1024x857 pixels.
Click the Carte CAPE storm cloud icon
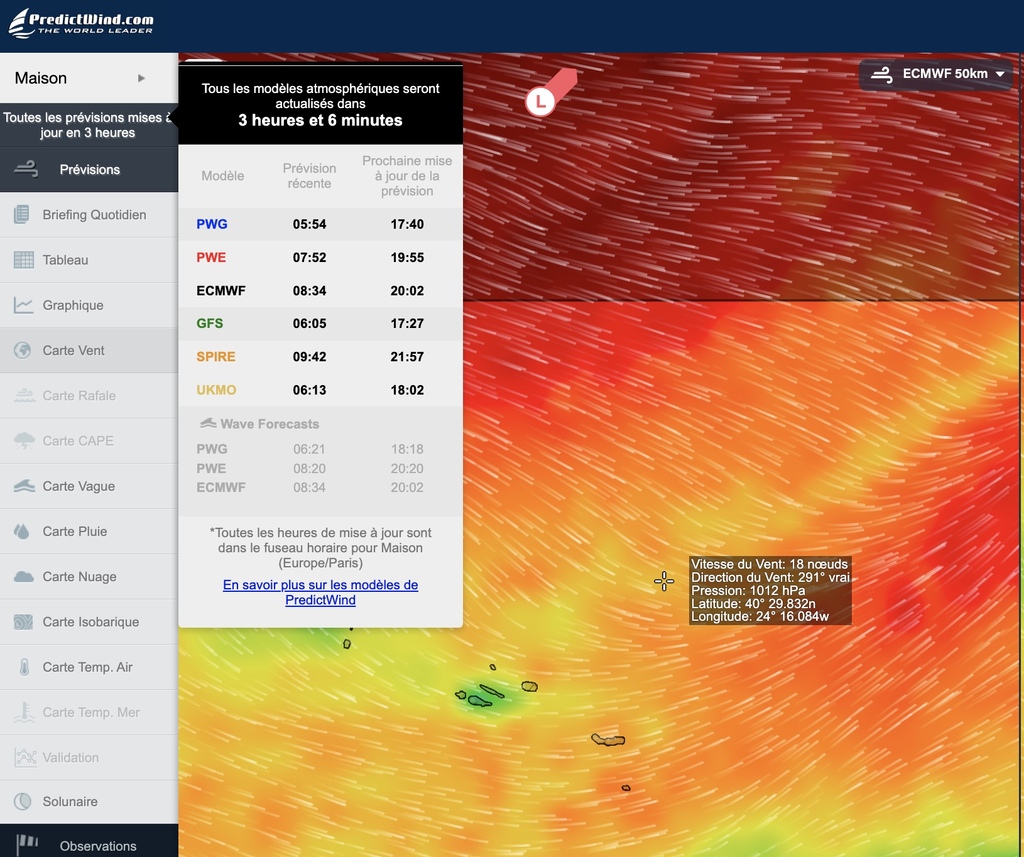(24, 441)
